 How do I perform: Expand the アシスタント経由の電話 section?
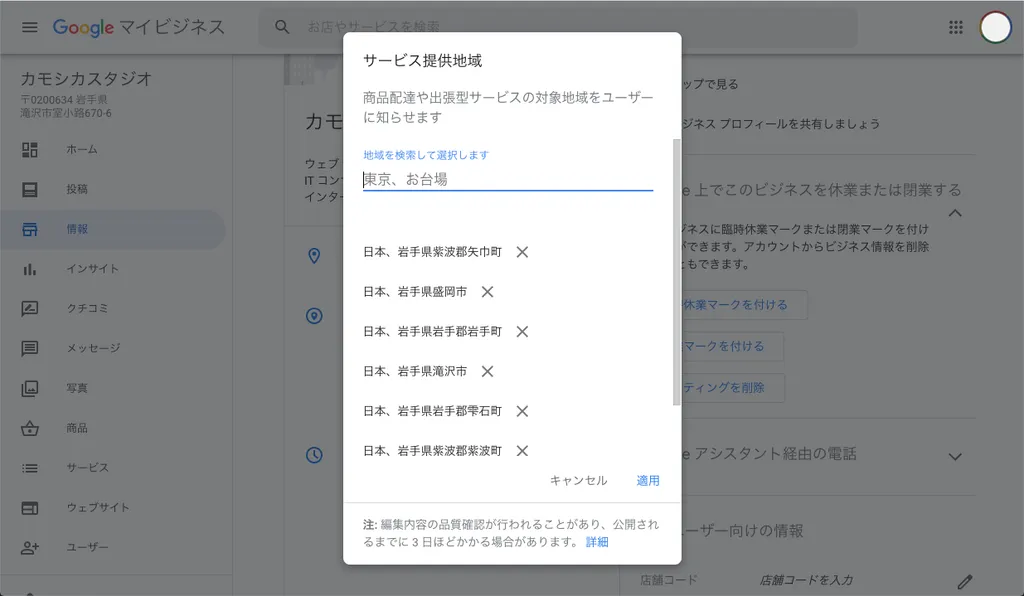pyautogui.click(x=955, y=456)
